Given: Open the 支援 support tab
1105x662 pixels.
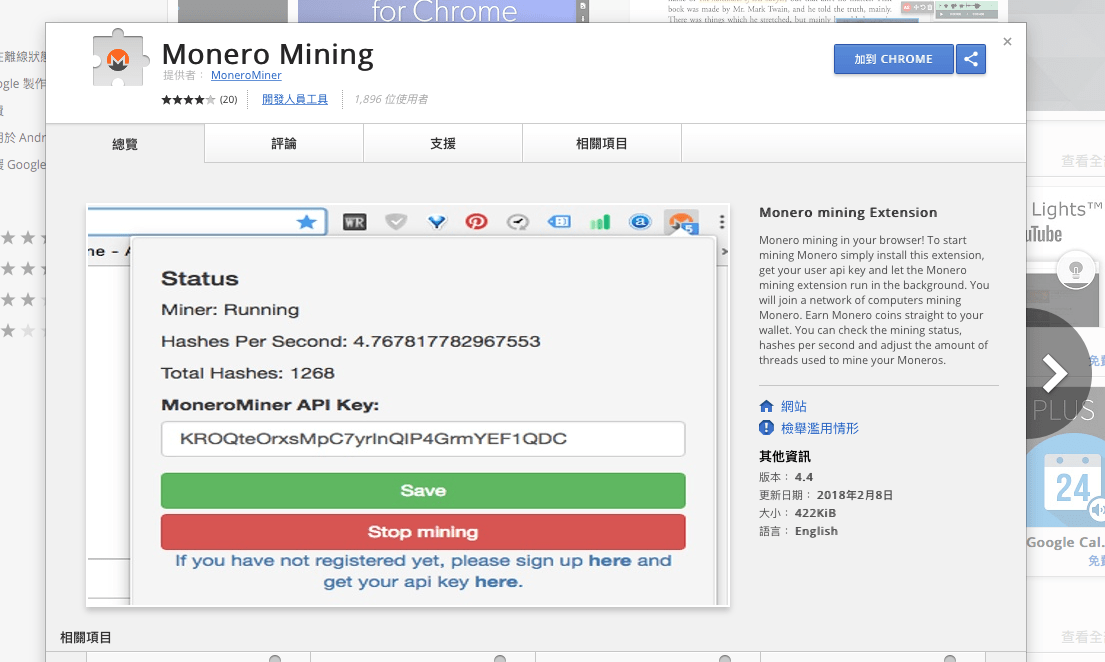Looking at the screenshot, I should [x=443, y=144].
